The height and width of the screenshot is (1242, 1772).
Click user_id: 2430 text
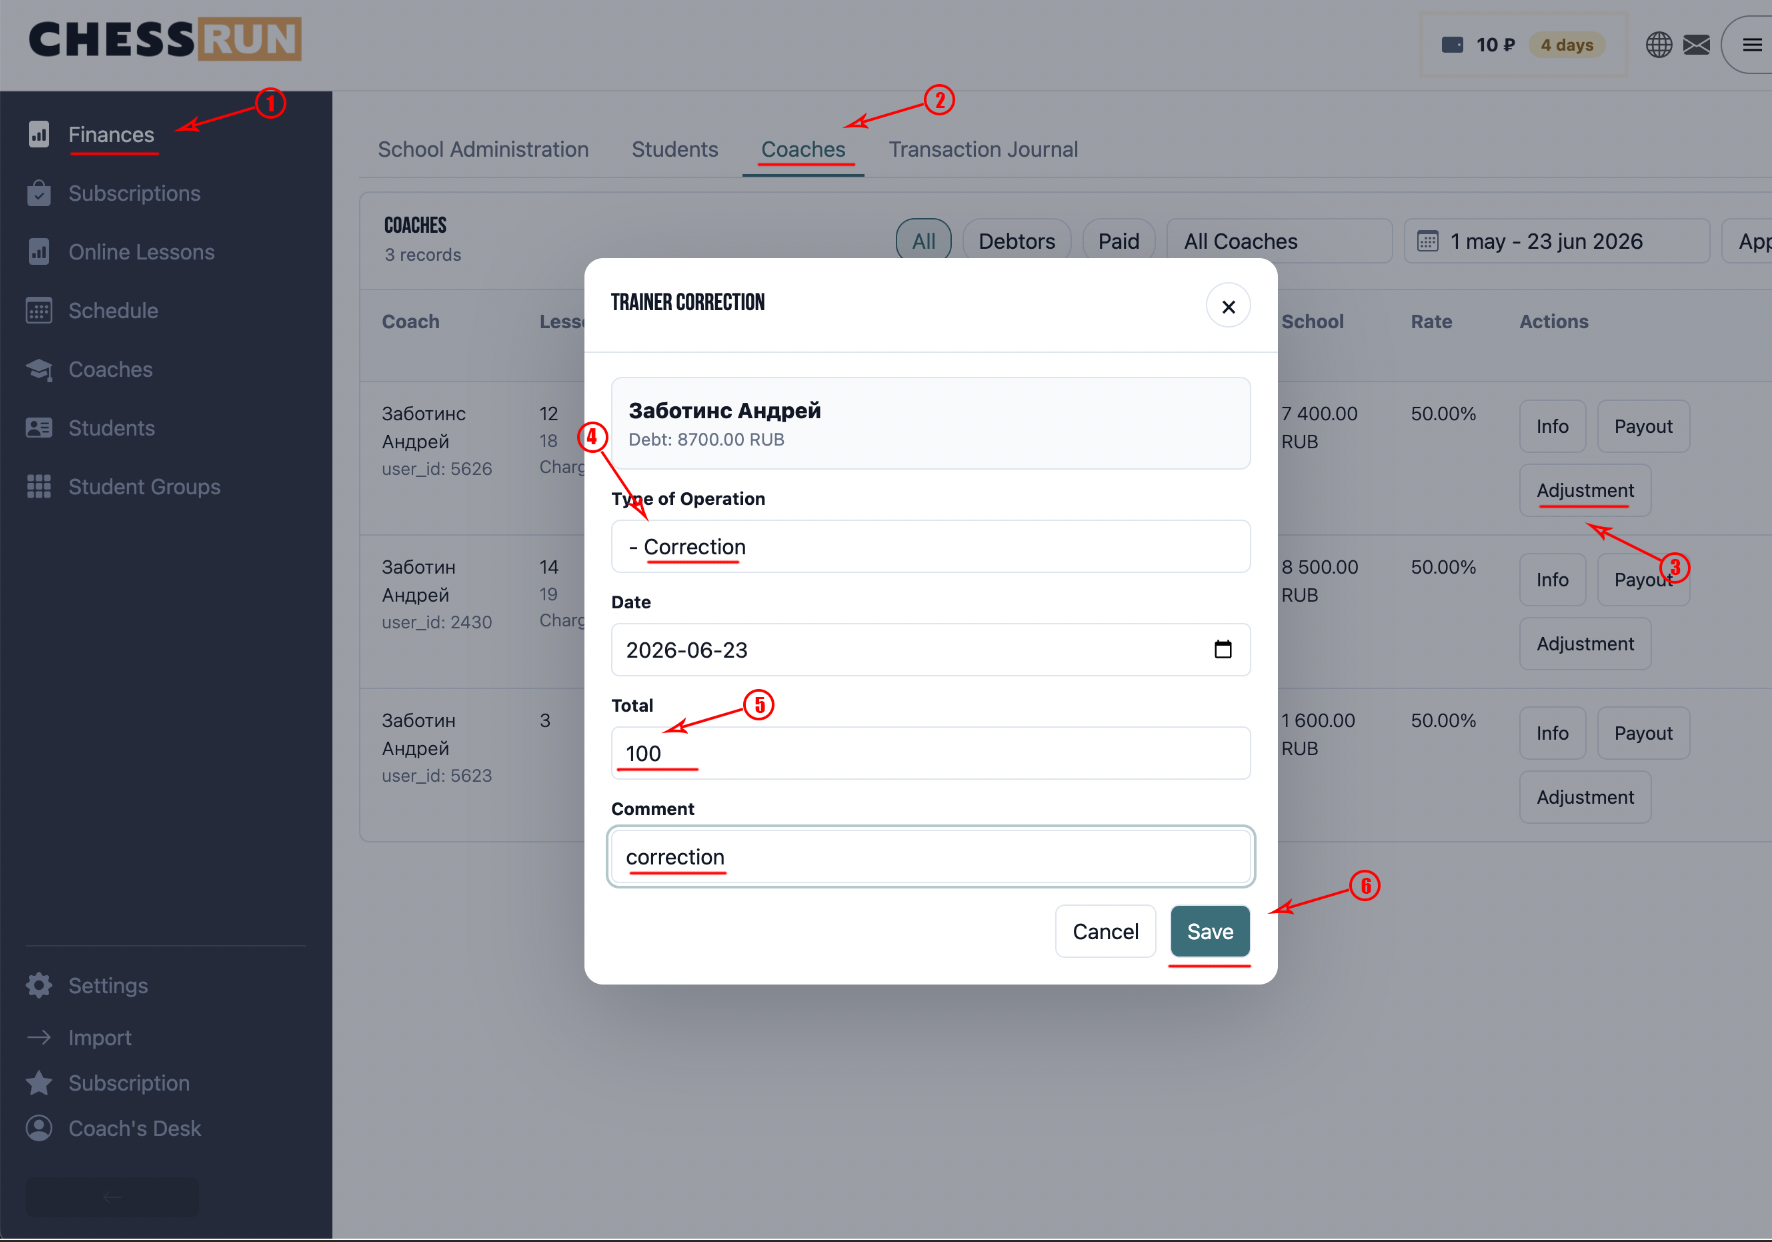pos(437,622)
